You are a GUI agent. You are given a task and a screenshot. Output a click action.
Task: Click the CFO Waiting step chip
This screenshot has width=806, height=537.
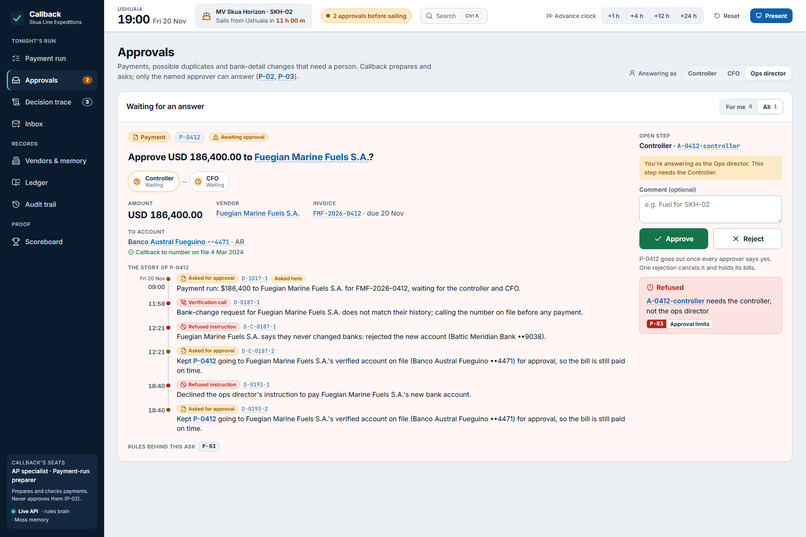click(x=209, y=181)
